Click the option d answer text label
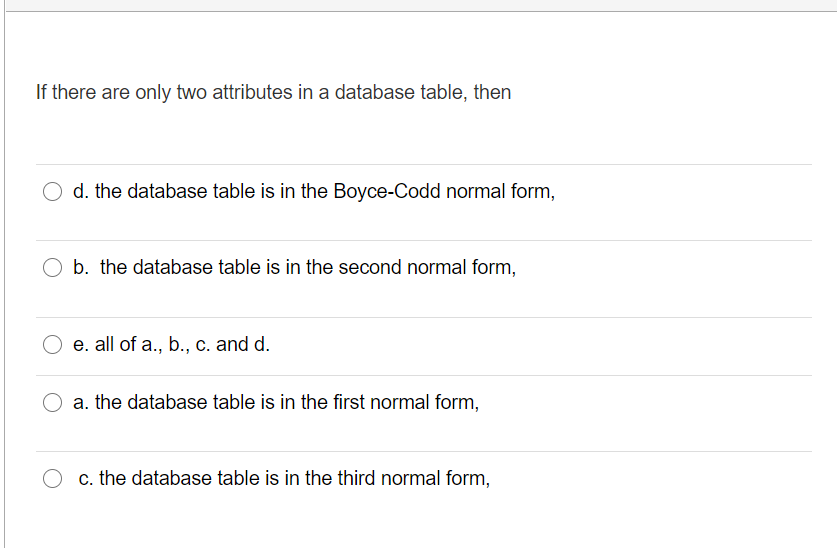 tap(314, 191)
